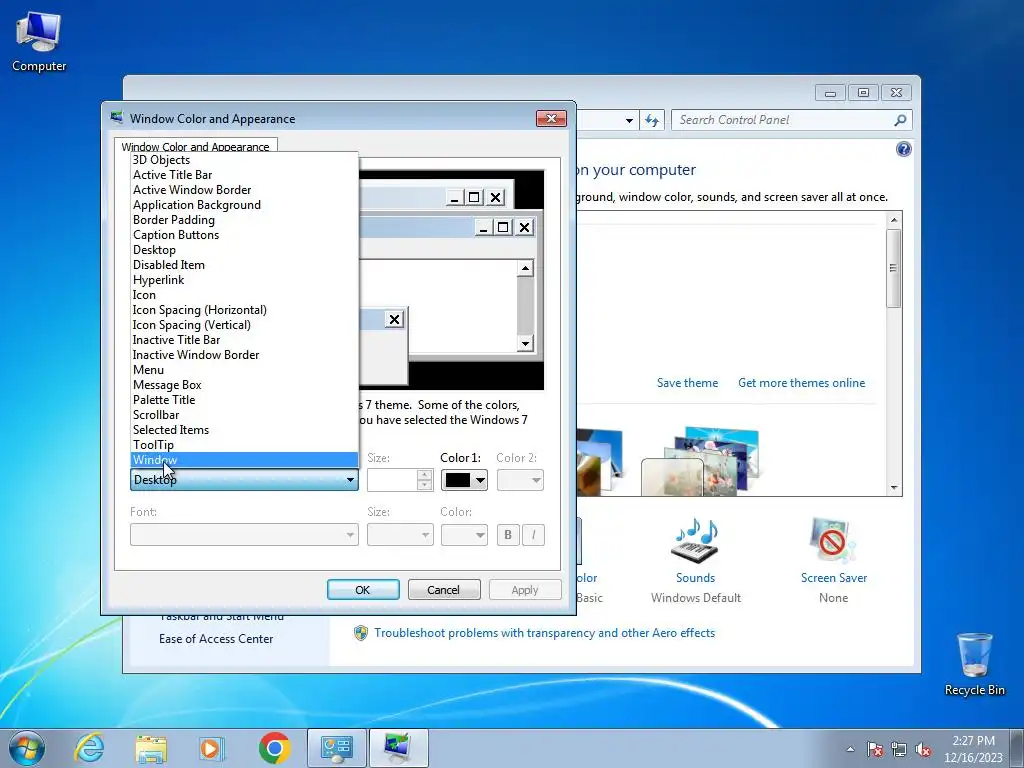Image resolution: width=1024 pixels, height=768 pixels.
Task: Click the Save theme link
Action: click(x=687, y=383)
